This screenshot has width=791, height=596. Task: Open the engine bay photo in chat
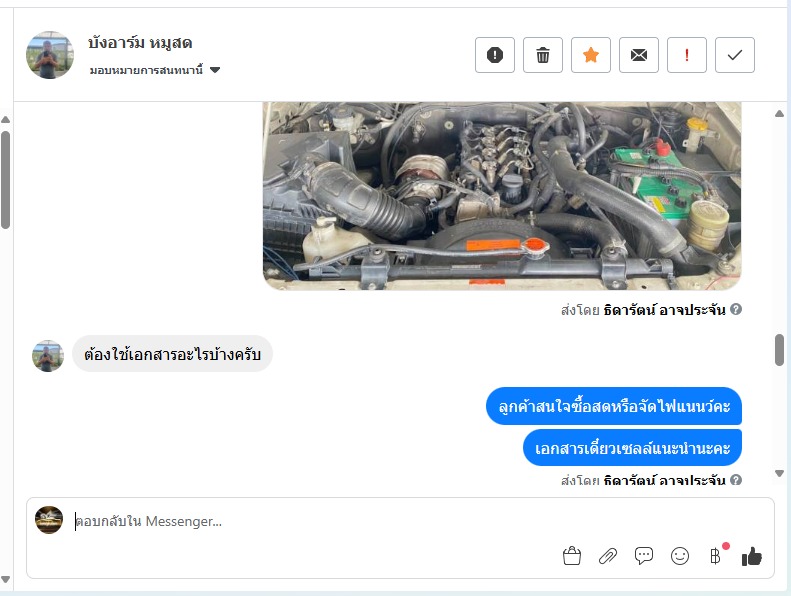502,196
